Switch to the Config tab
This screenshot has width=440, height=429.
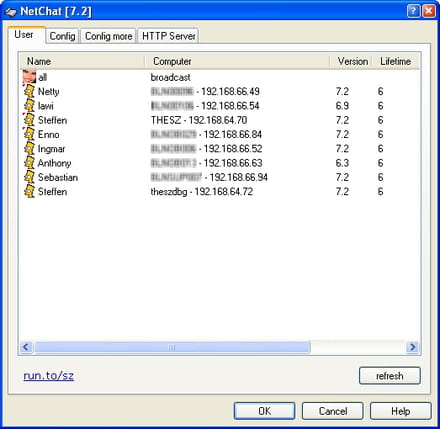tap(62, 36)
